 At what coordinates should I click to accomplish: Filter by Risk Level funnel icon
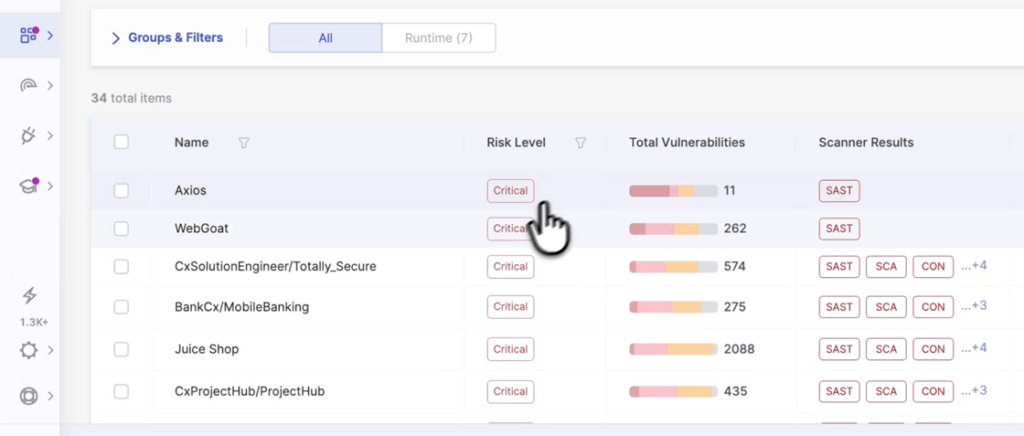pos(580,142)
